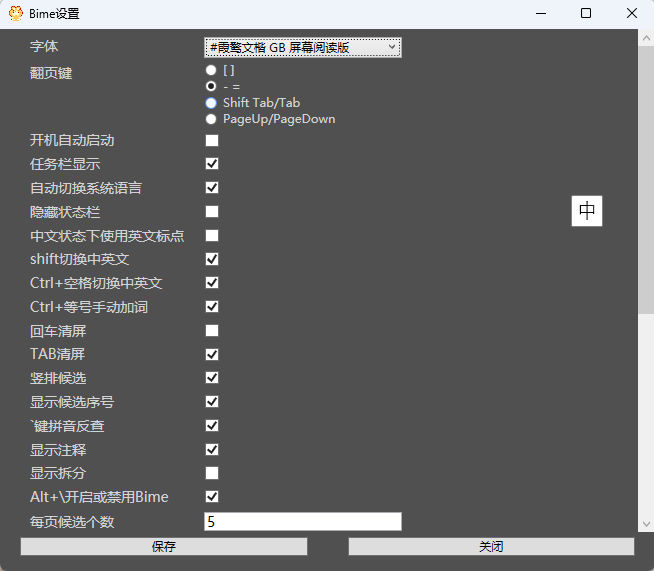Click the 每页候选个数 input field
This screenshot has height=571, width=654.
(302, 521)
